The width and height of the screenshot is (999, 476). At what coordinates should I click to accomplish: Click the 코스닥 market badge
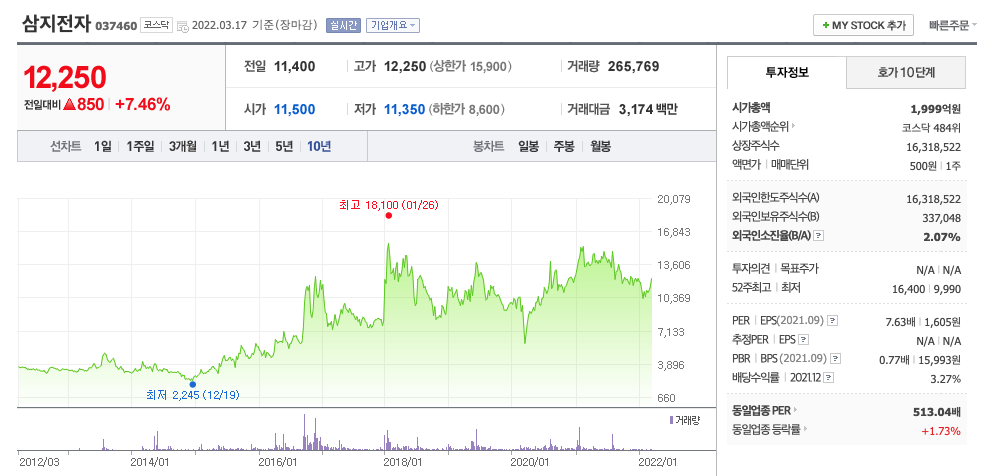pyautogui.click(x=156, y=25)
